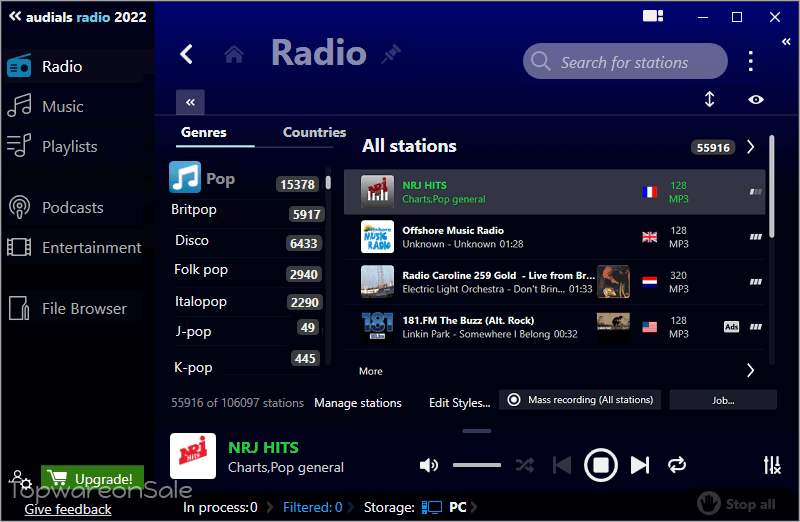Select the J-pop genre

(x=246, y=331)
